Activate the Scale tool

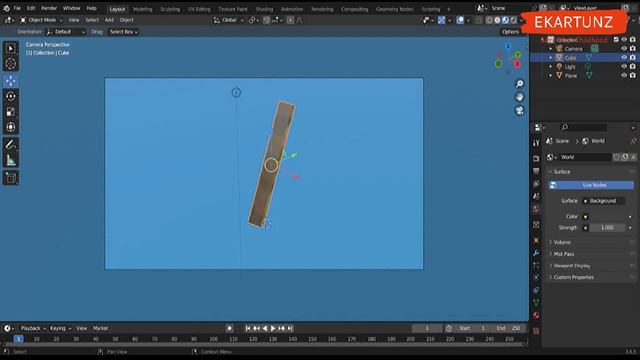[x=11, y=112]
